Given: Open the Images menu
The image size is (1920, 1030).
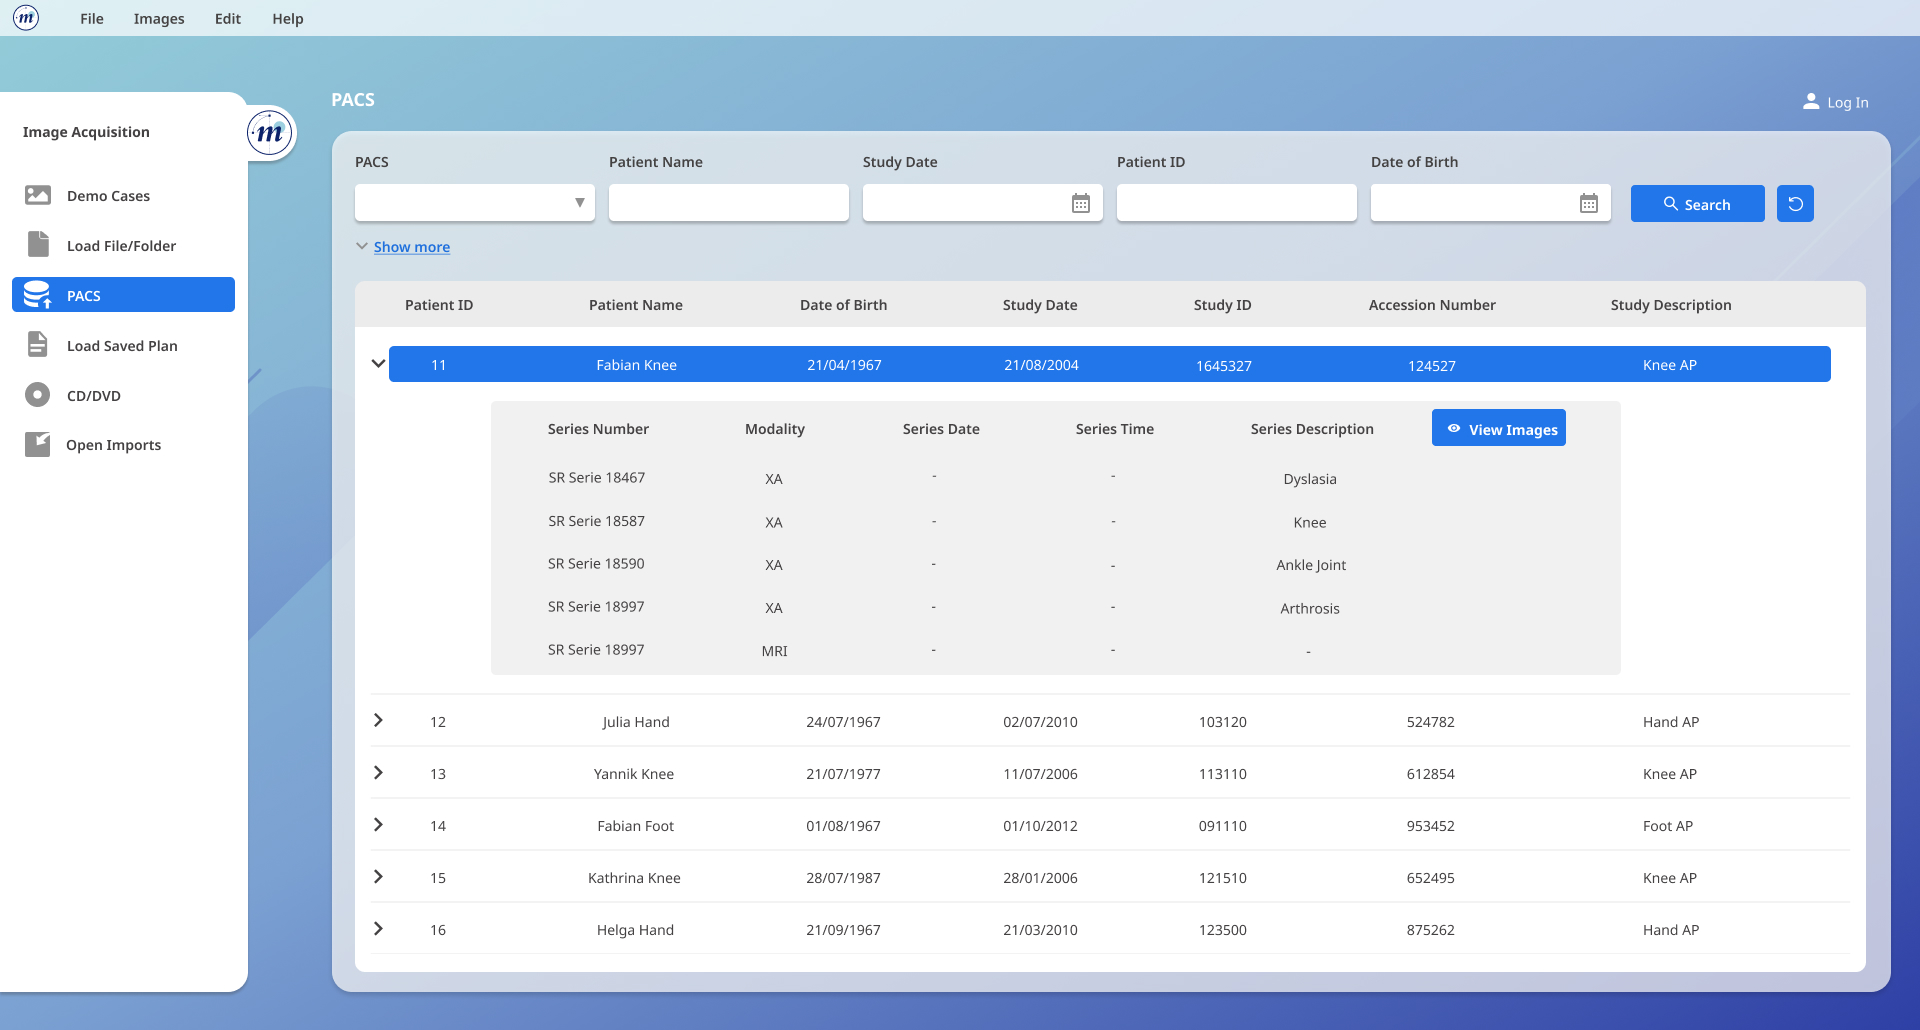Looking at the screenshot, I should point(159,19).
